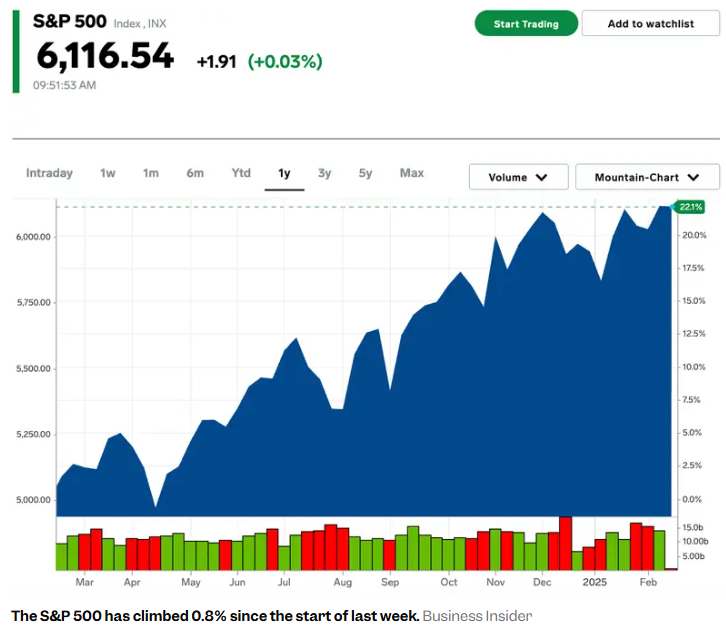The width and height of the screenshot is (726, 640).
Task: Add S&P 500 to watchlist
Action: click(x=650, y=24)
